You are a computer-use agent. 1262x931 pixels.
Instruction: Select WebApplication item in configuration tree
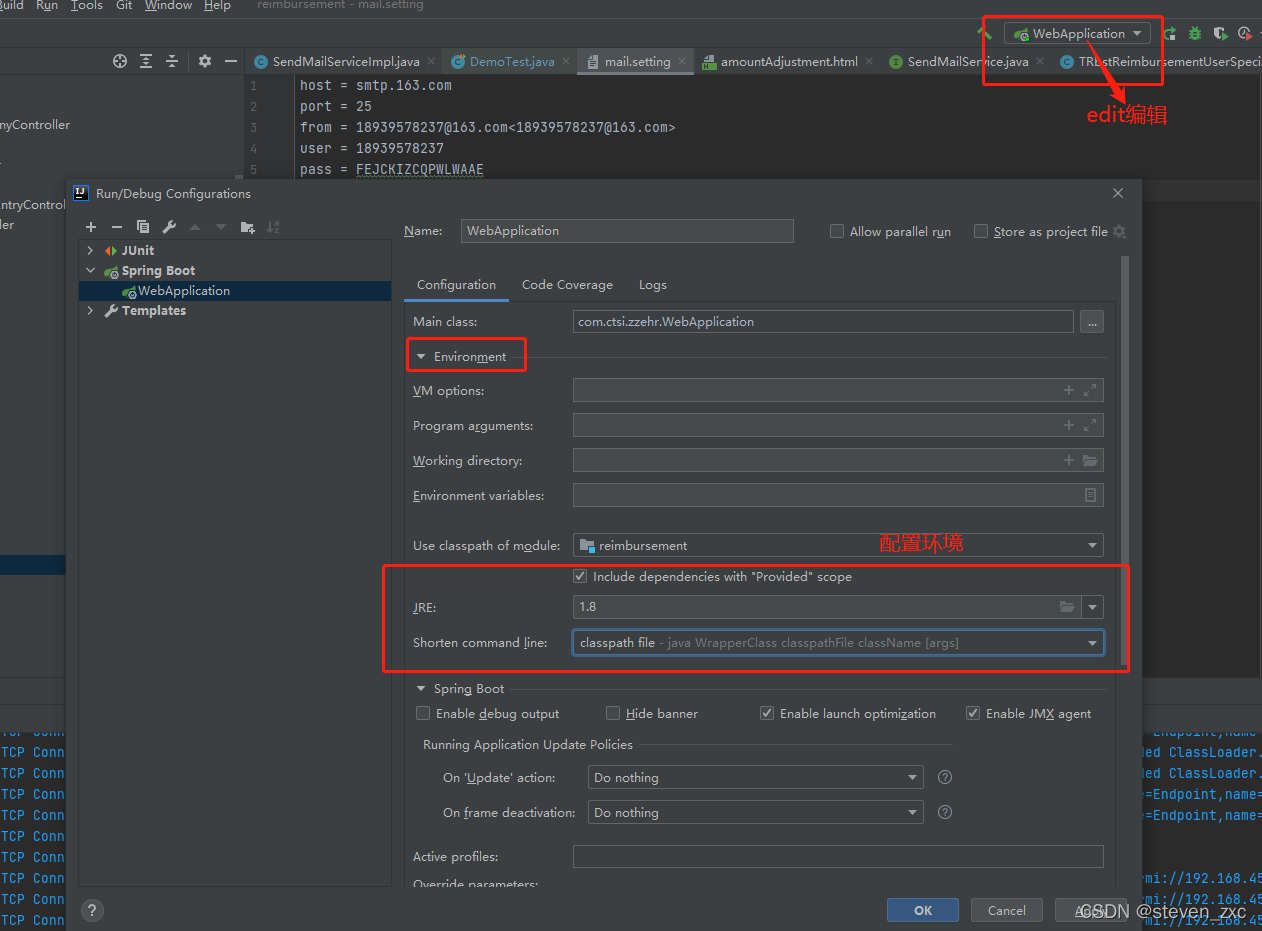[235, 290]
